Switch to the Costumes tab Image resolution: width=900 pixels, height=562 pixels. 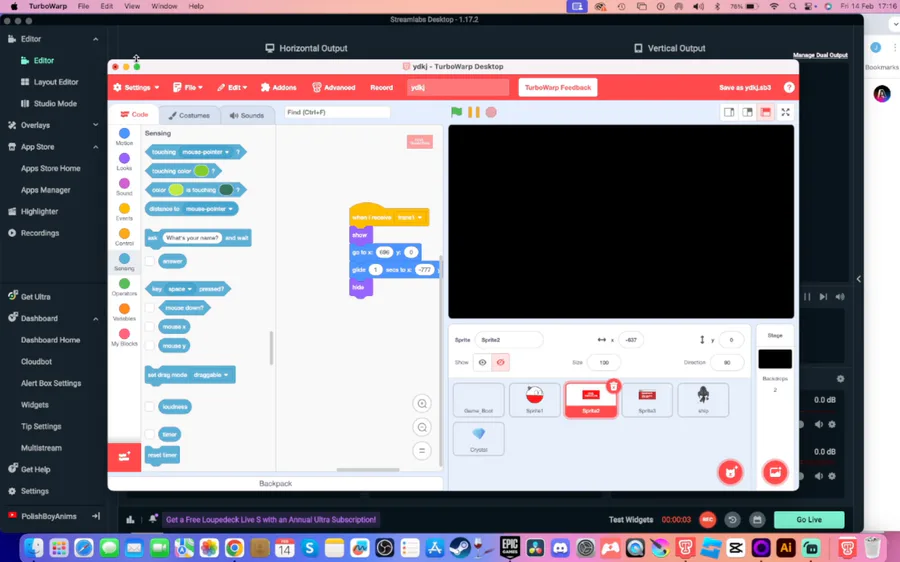189,115
